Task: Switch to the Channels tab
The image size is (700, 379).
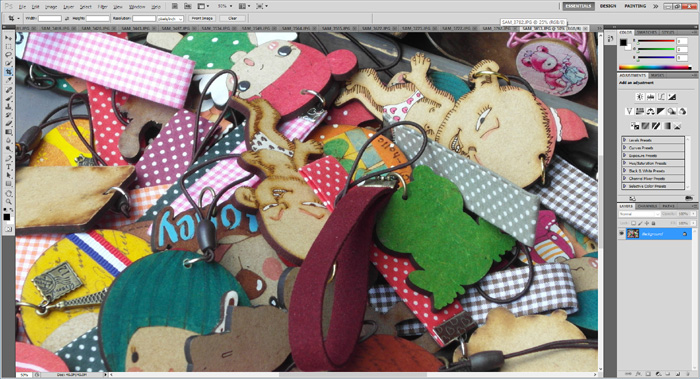Action: [647, 206]
